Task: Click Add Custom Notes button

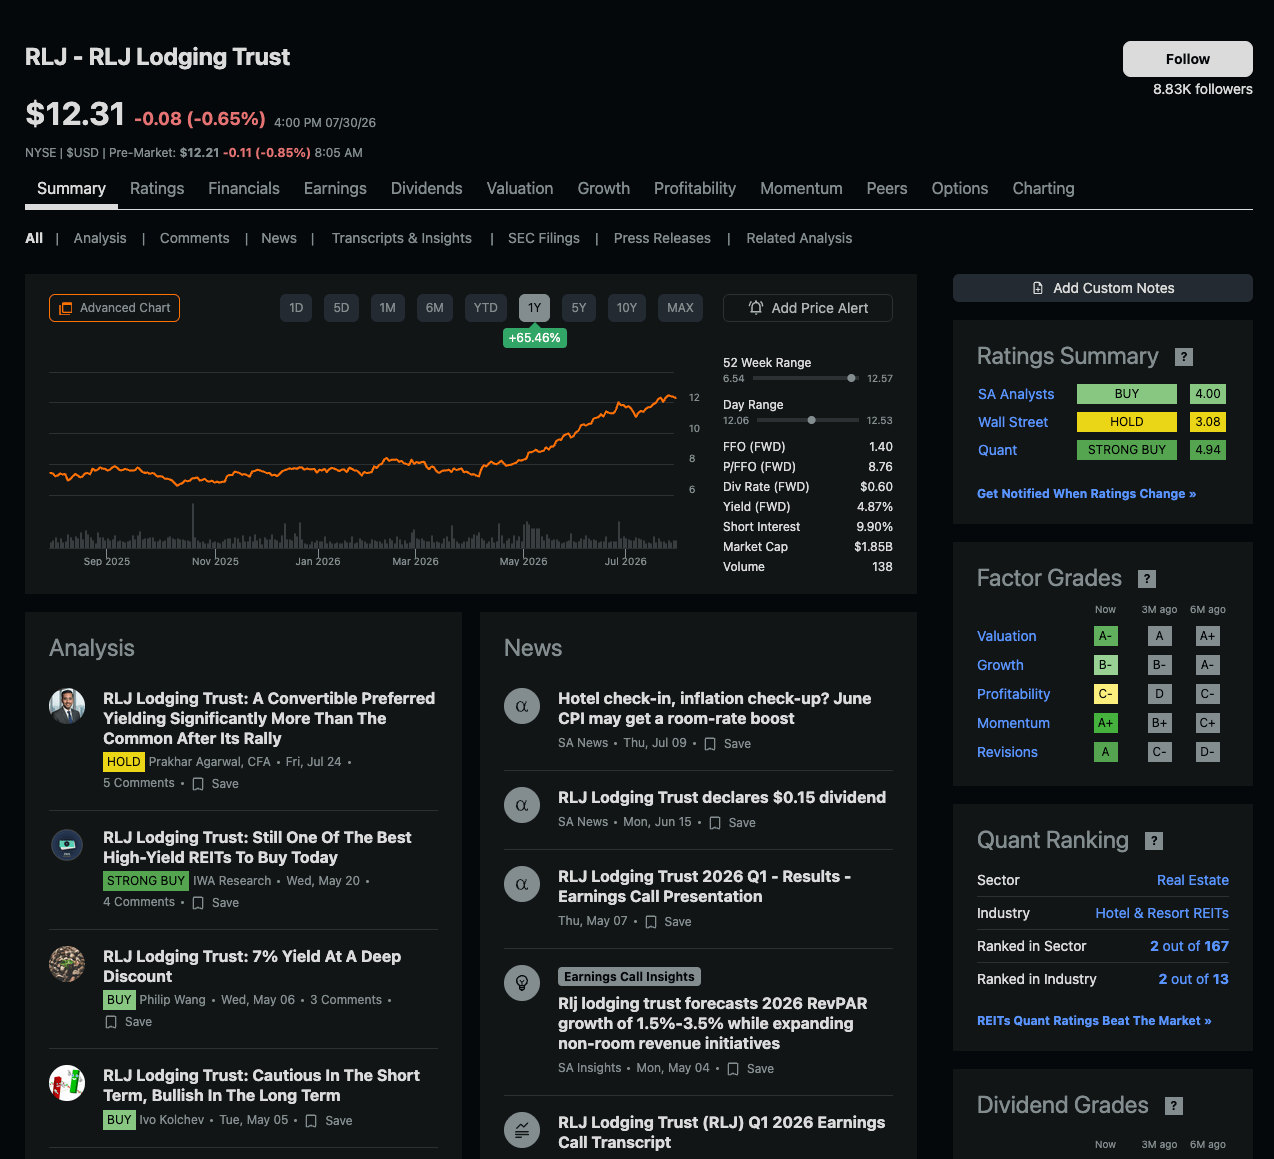Action: 1103,288
